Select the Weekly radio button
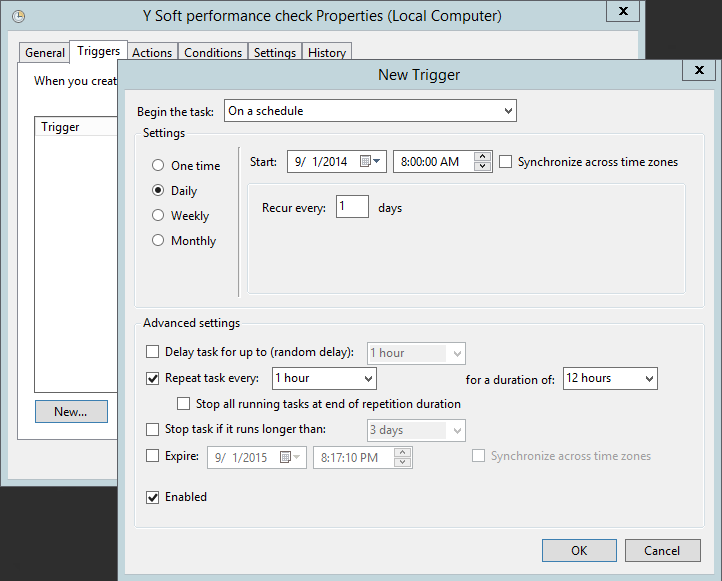The height and width of the screenshot is (581, 722). pyautogui.click(x=158, y=216)
